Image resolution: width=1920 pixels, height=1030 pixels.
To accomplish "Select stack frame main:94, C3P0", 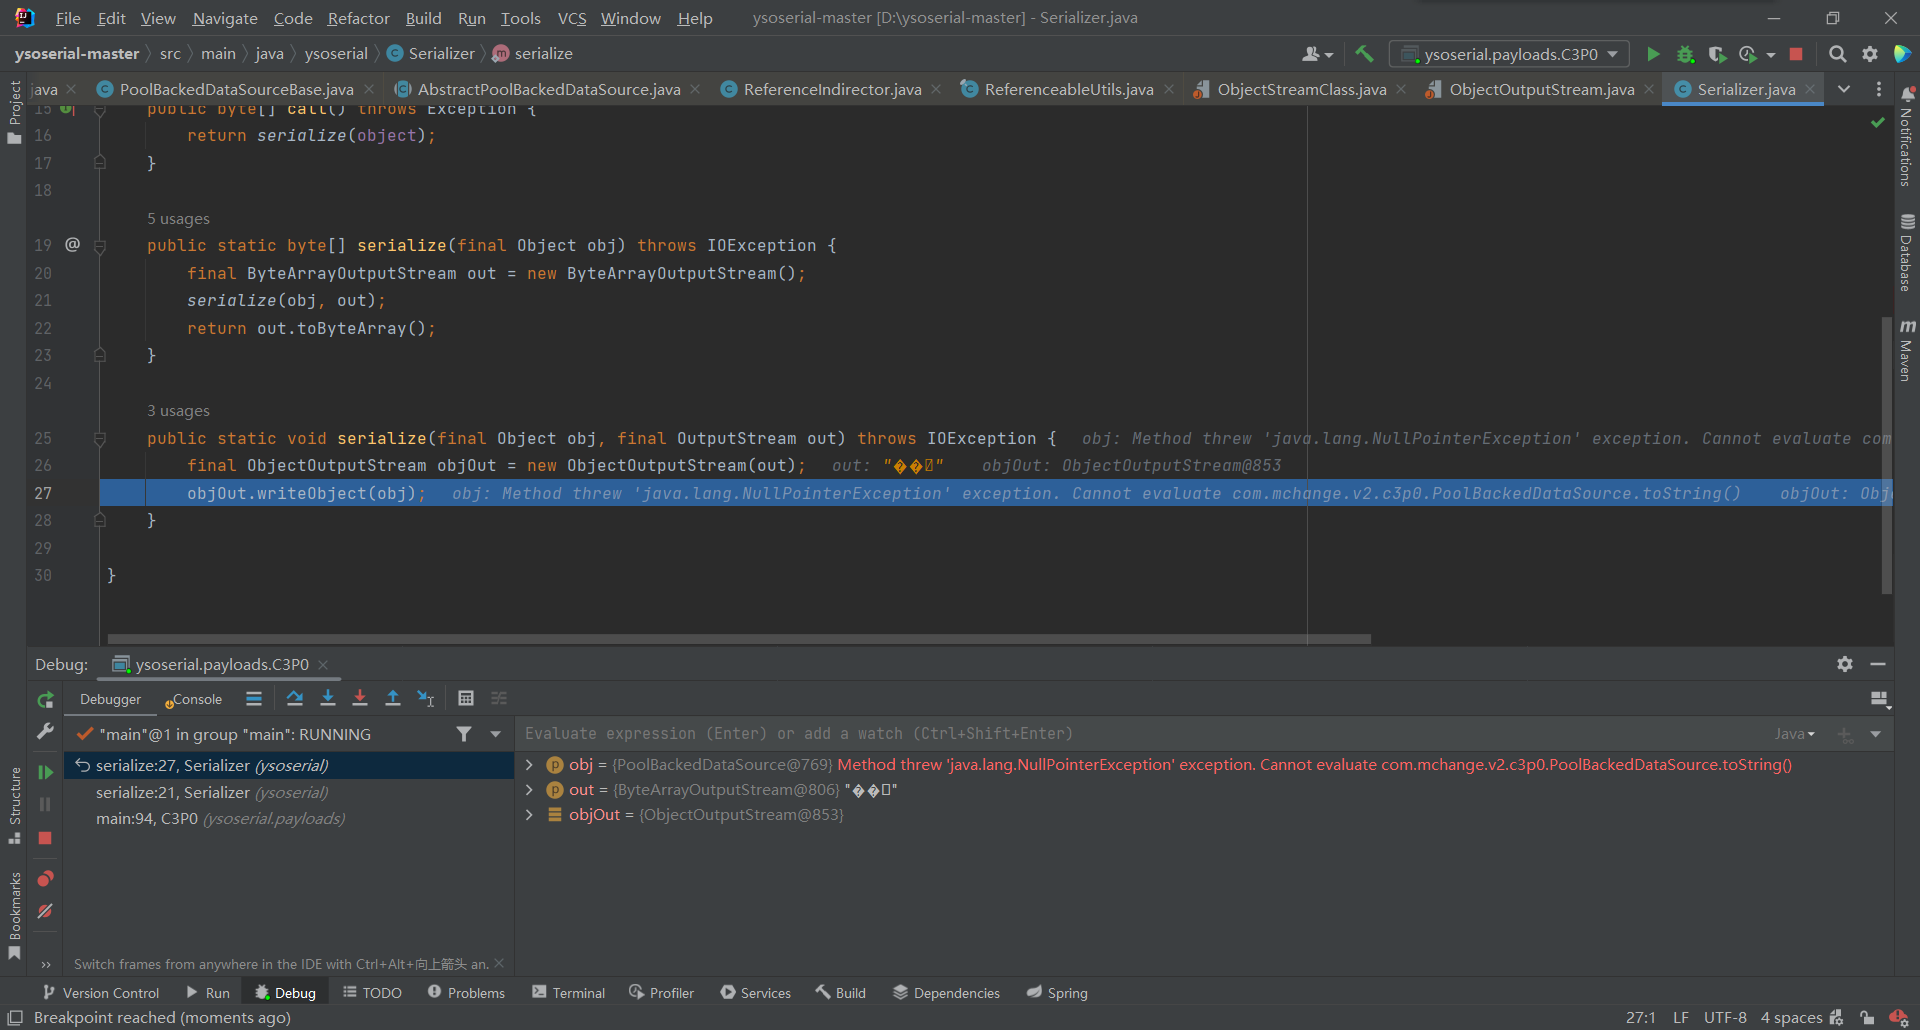I will pos(288,819).
